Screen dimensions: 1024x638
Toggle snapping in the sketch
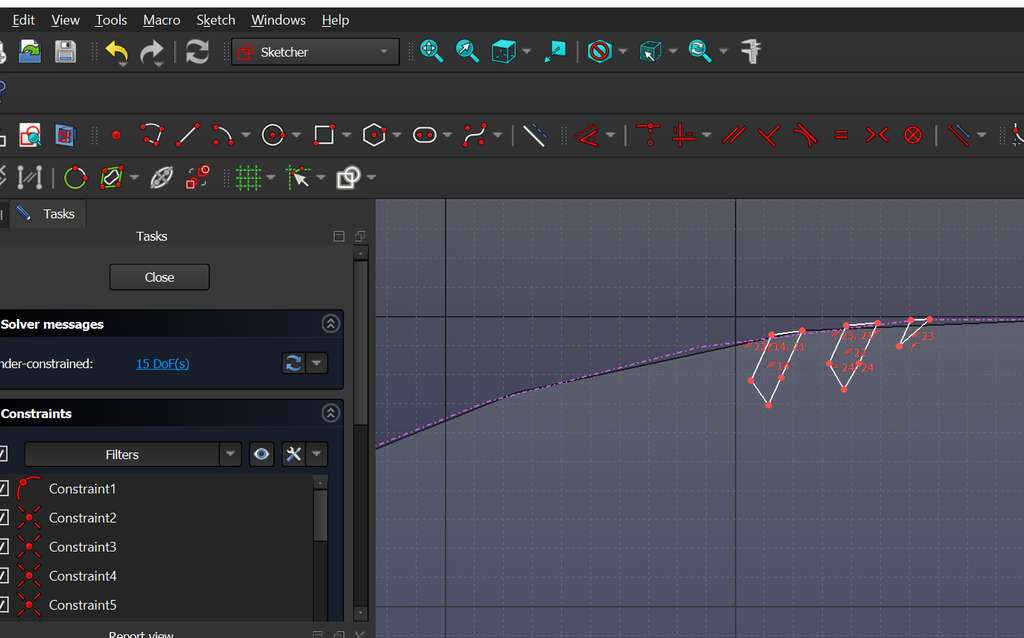pyautogui.click(x=298, y=177)
